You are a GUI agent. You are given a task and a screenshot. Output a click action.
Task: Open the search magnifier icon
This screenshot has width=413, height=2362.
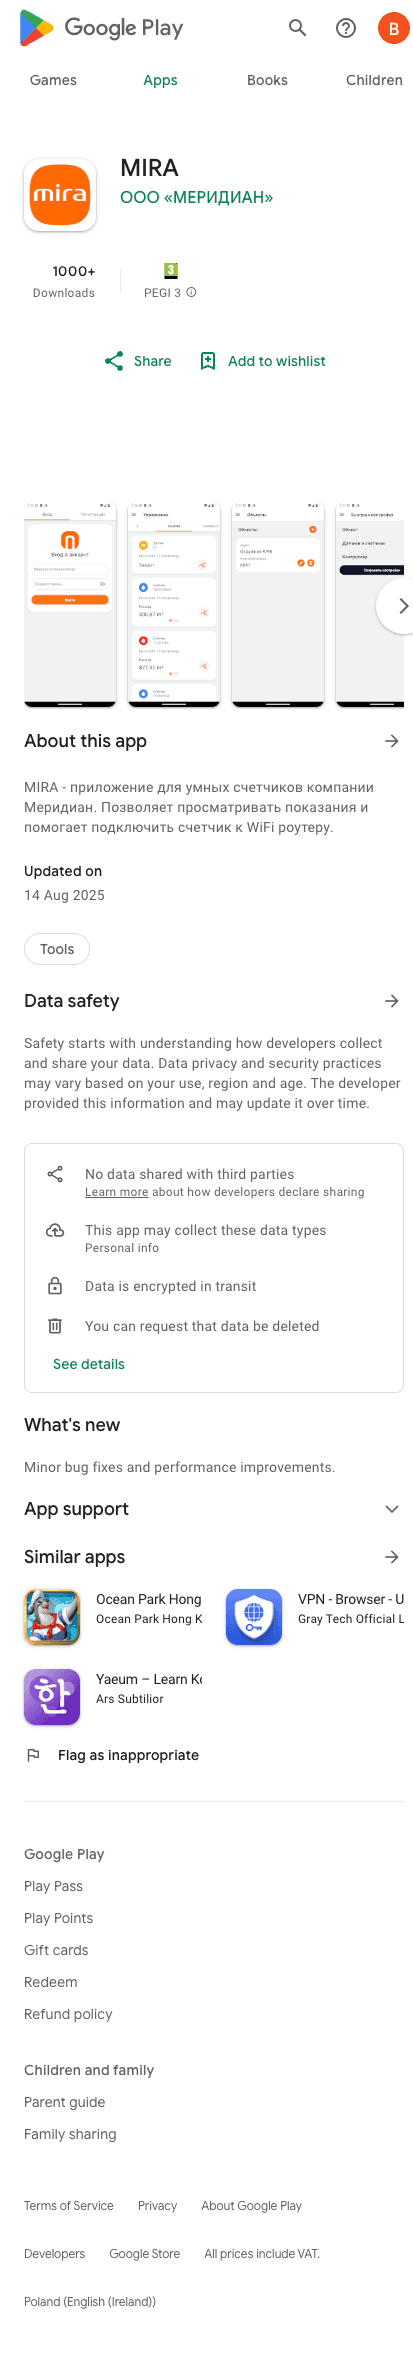[x=297, y=28]
